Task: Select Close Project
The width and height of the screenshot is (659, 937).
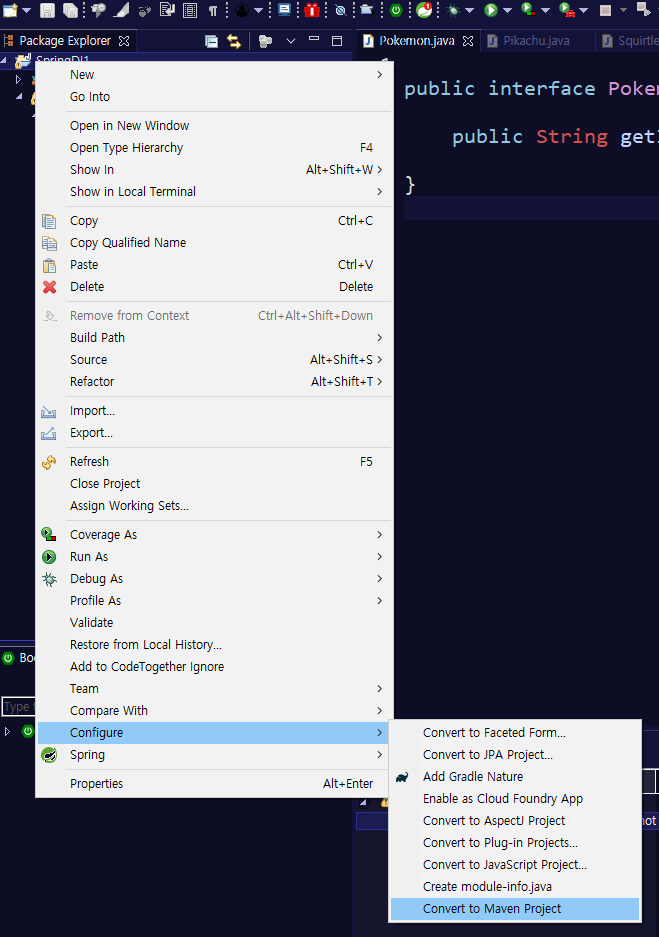Action: (215, 484)
